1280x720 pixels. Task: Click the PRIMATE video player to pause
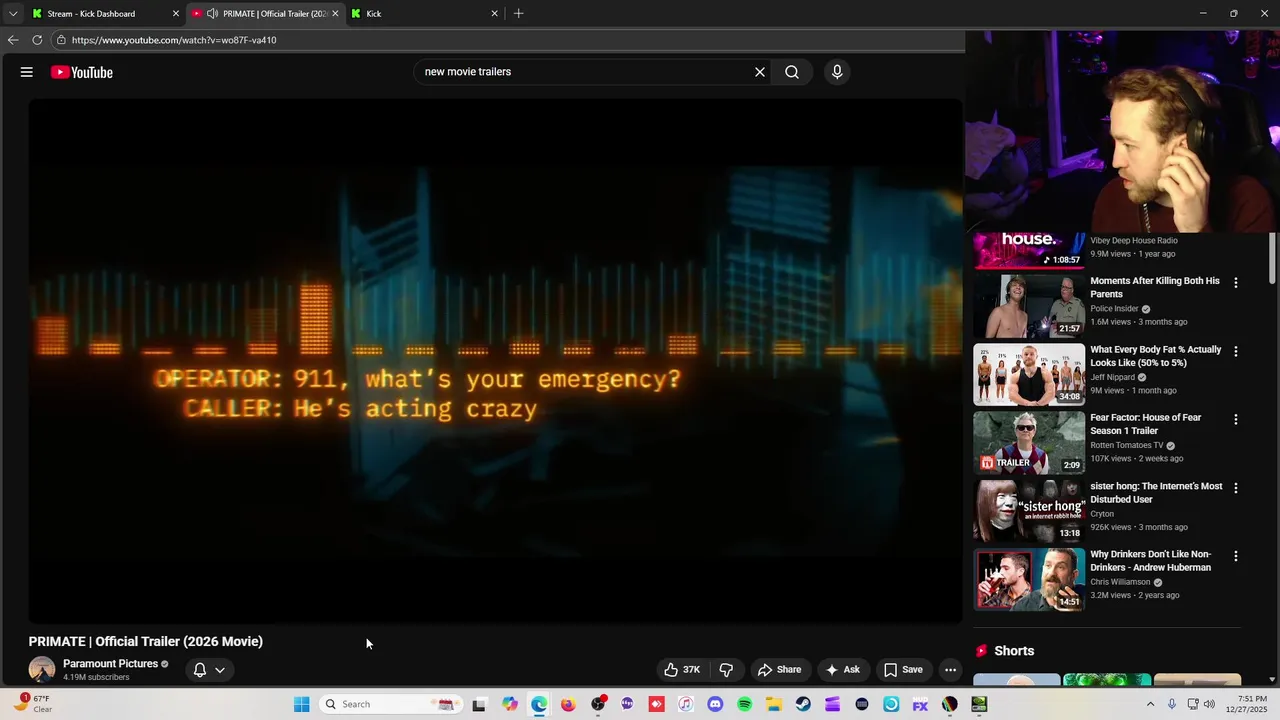(495, 360)
